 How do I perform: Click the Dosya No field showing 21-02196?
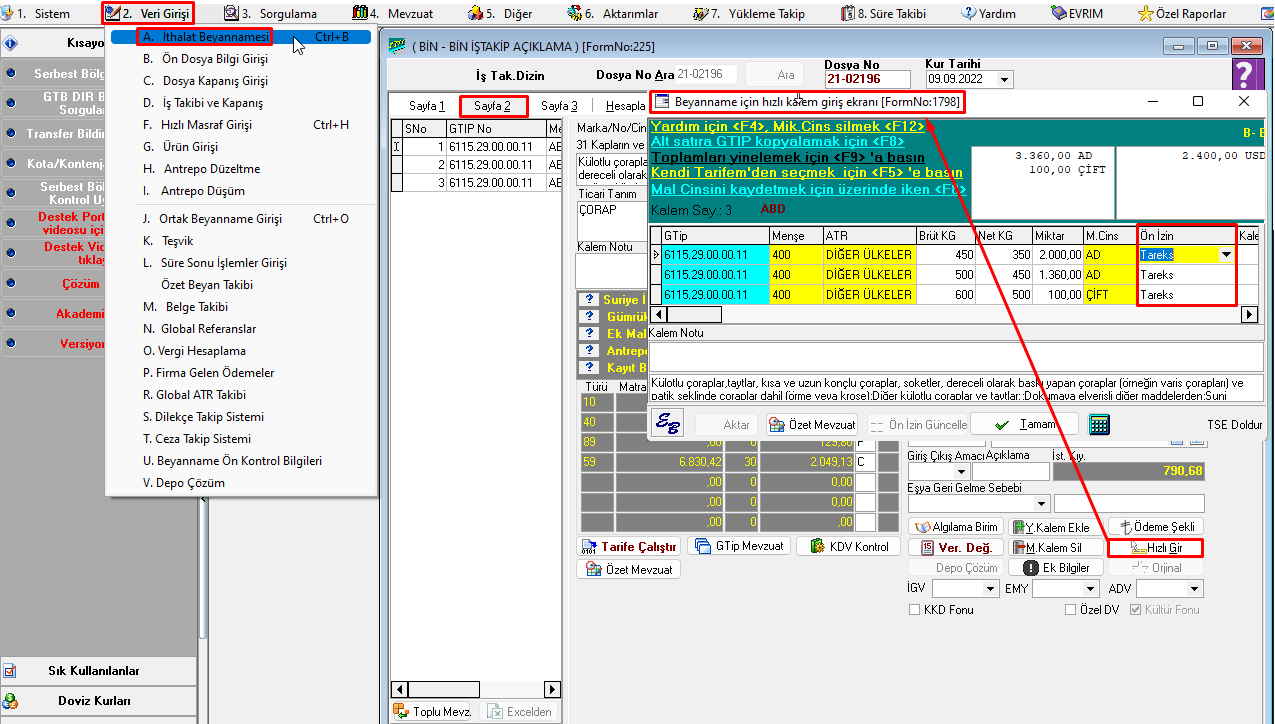pos(868,80)
